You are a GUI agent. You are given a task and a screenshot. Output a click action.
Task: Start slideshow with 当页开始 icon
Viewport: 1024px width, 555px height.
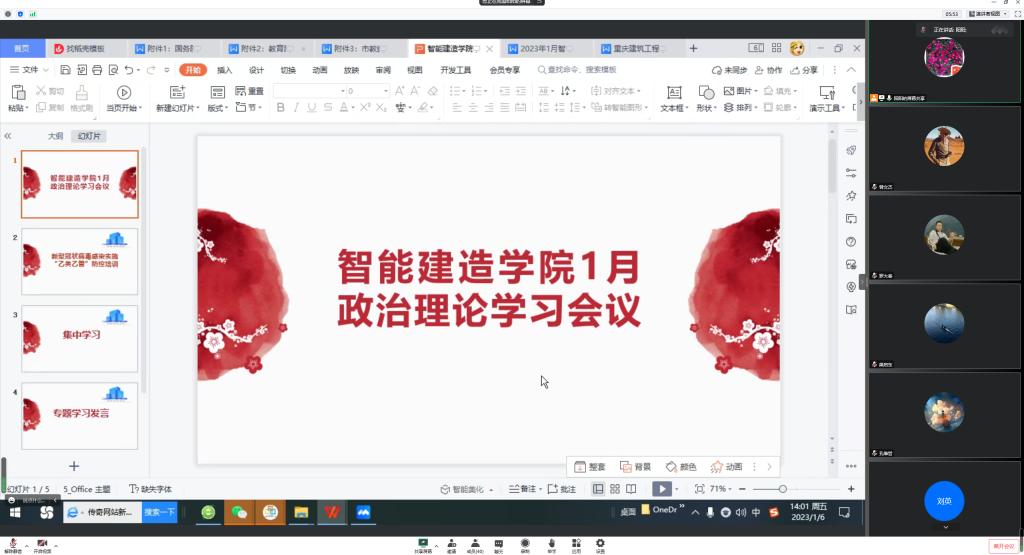pos(124,92)
